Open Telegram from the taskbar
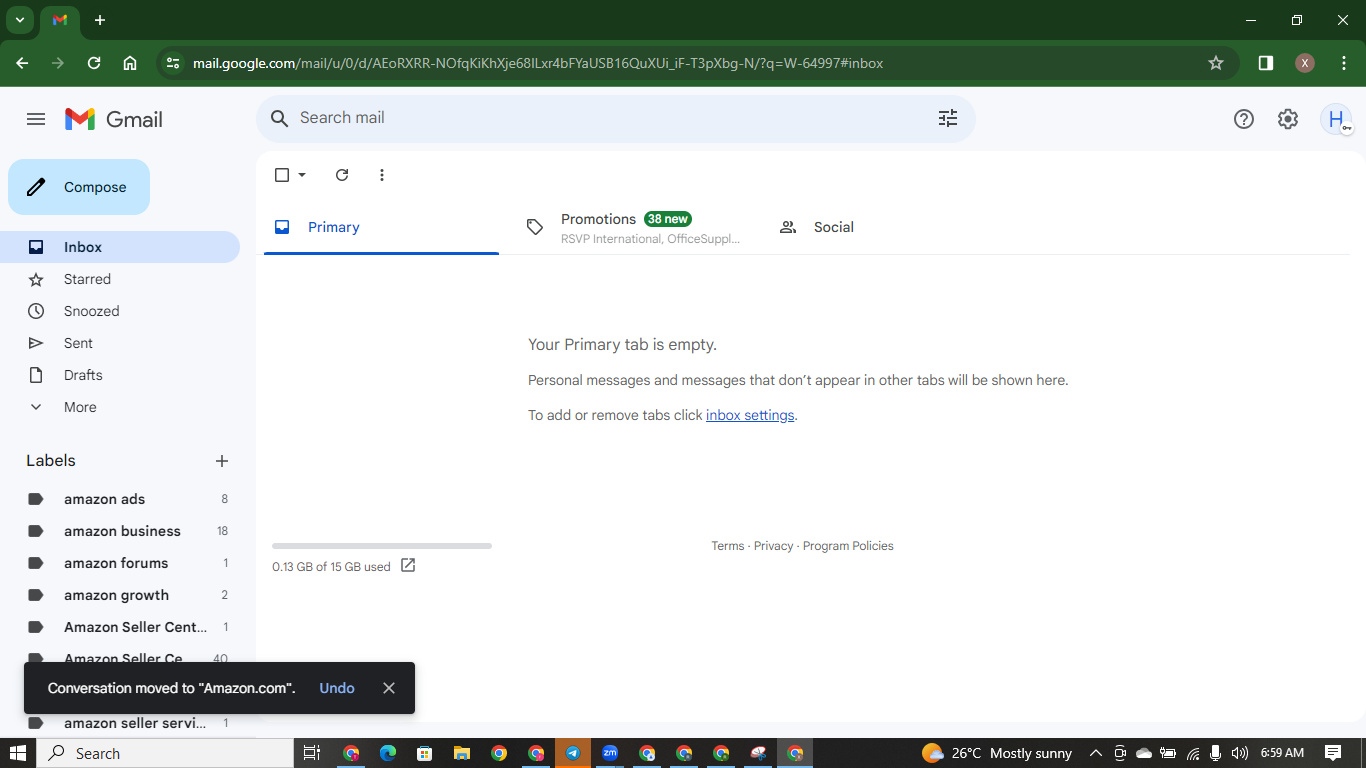This screenshot has width=1366, height=768. click(x=573, y=753)
